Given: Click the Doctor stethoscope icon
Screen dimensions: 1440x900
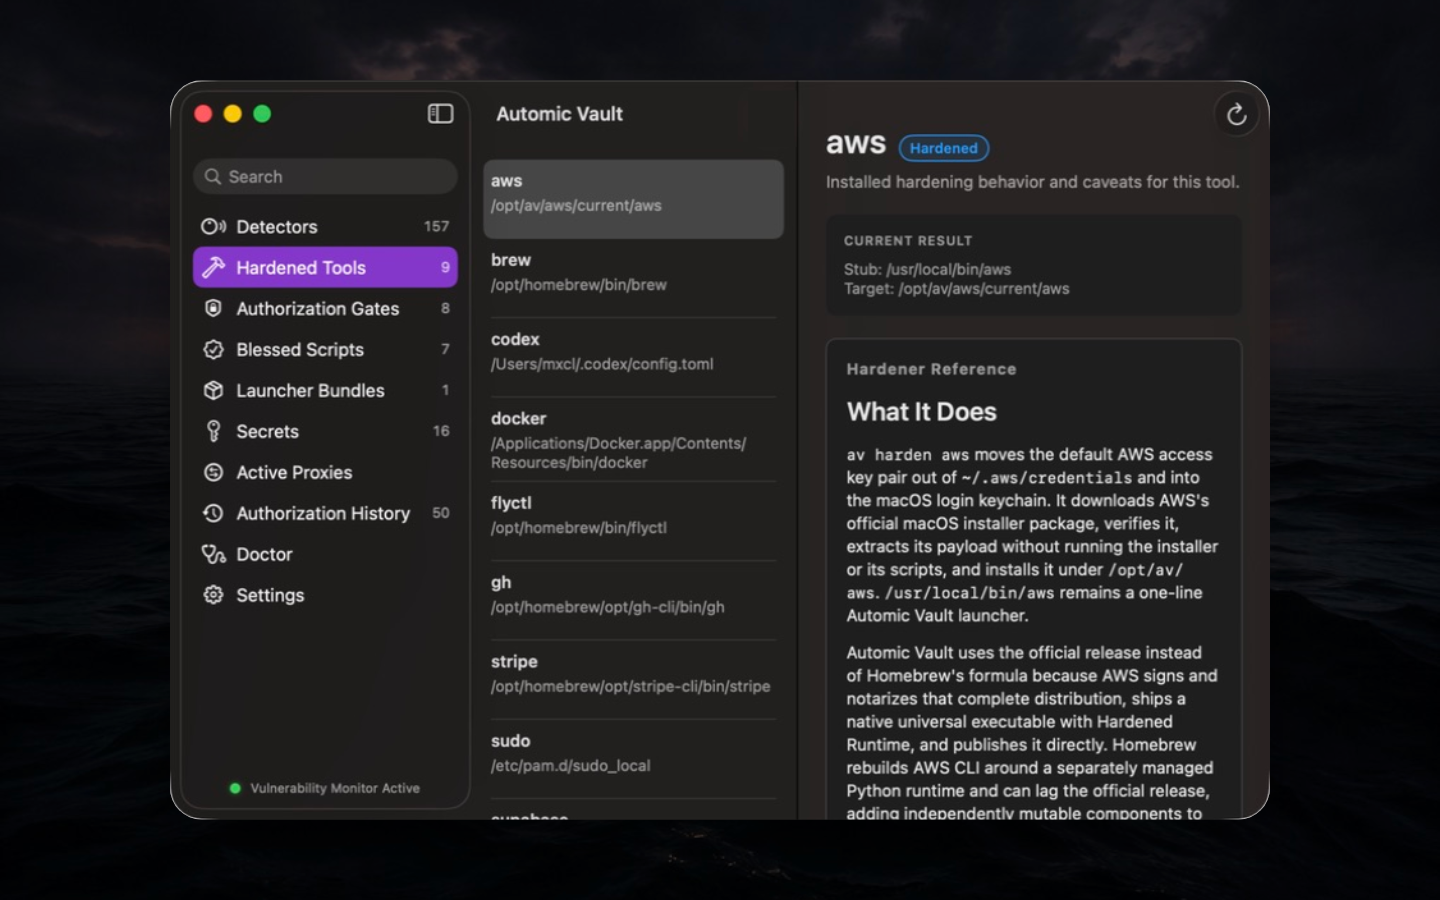Looking at the screenshot, I should click(x=213, y=555).
